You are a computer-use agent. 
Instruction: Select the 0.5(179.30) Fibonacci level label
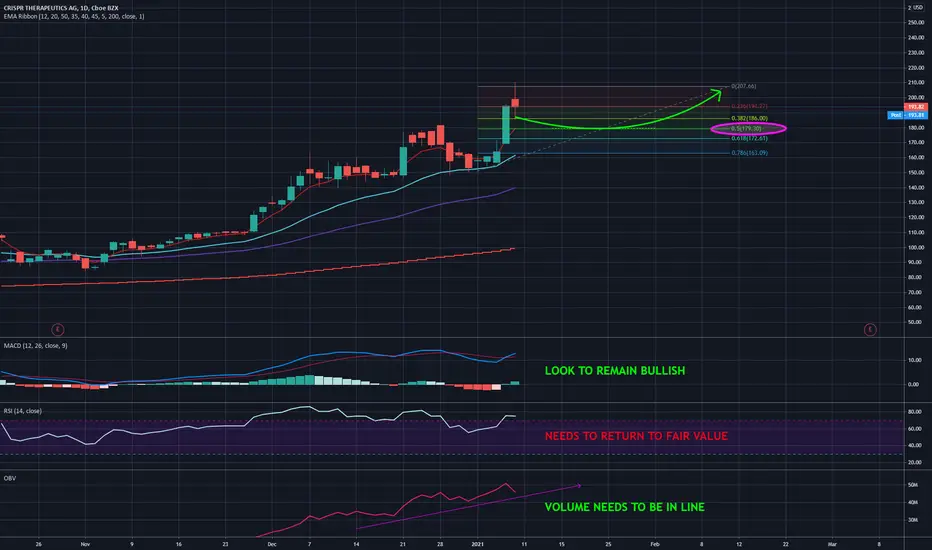[x=746, y=128]
